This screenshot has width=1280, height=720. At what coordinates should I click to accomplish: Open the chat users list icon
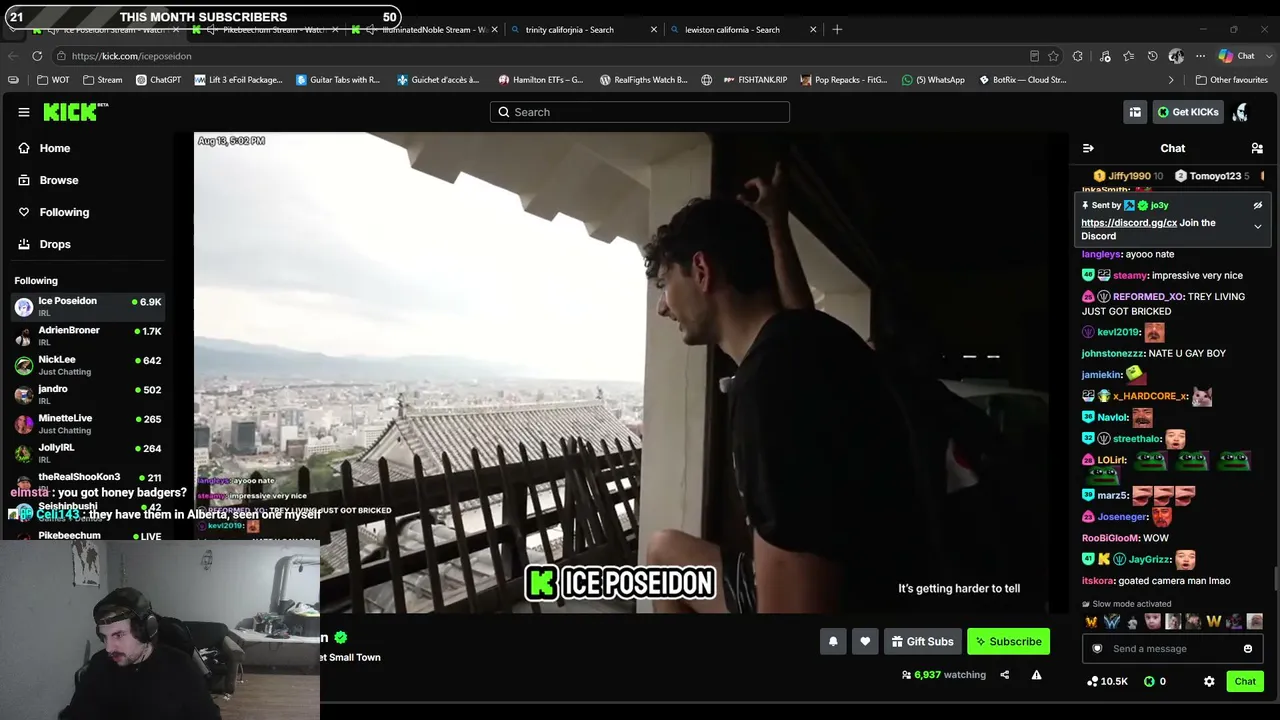click(x=1257, y=148)
